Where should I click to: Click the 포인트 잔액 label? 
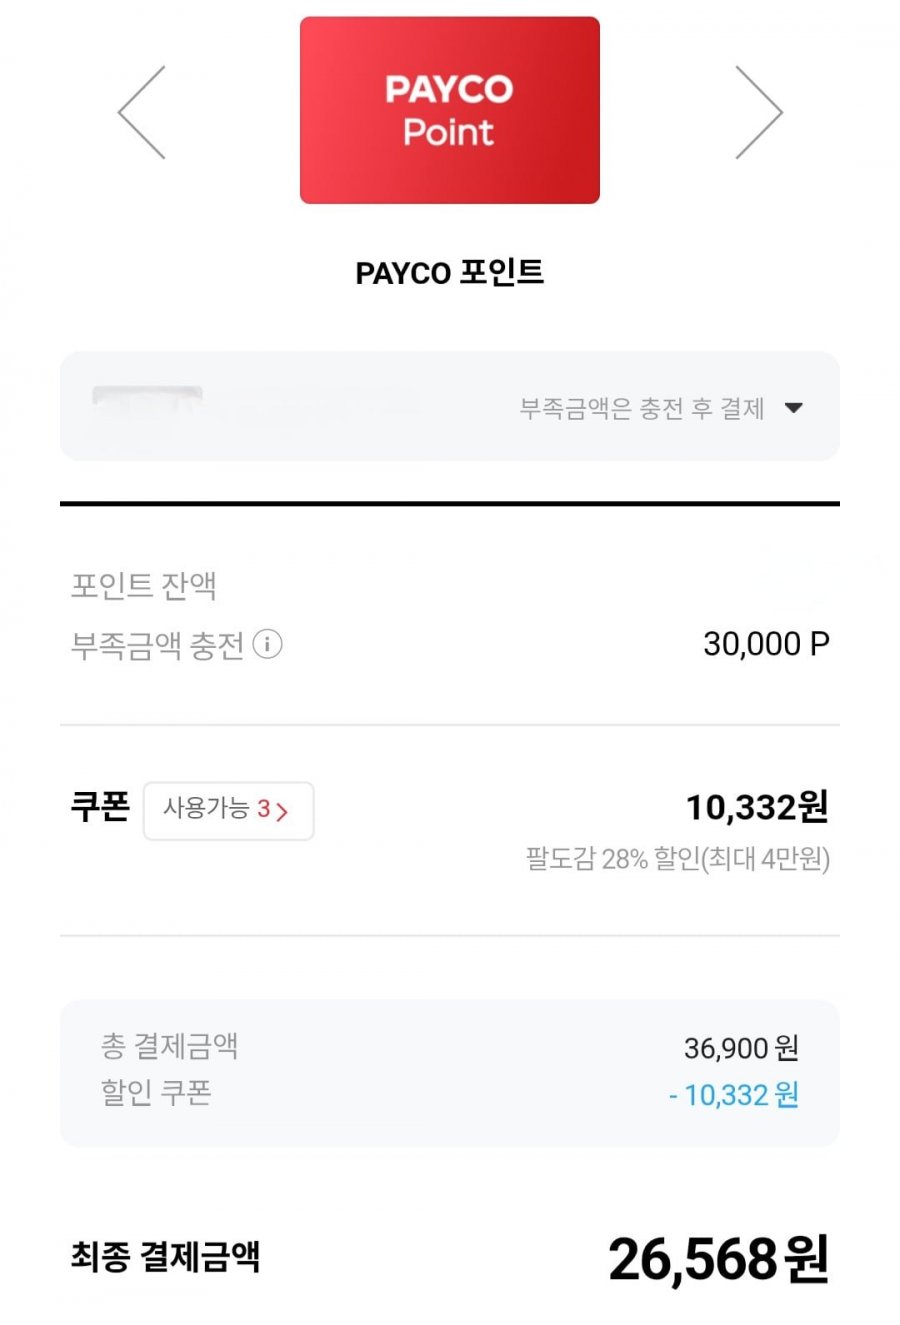tap(144, 586)
